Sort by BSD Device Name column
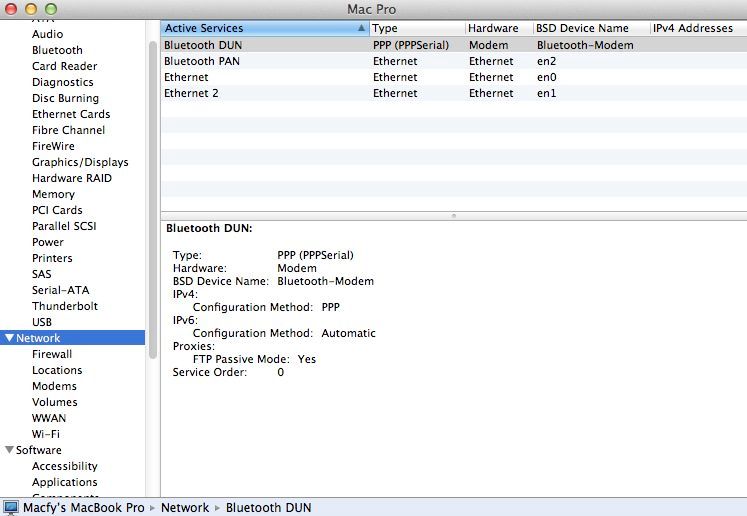The image size is (747, 516). pos(592,28)
